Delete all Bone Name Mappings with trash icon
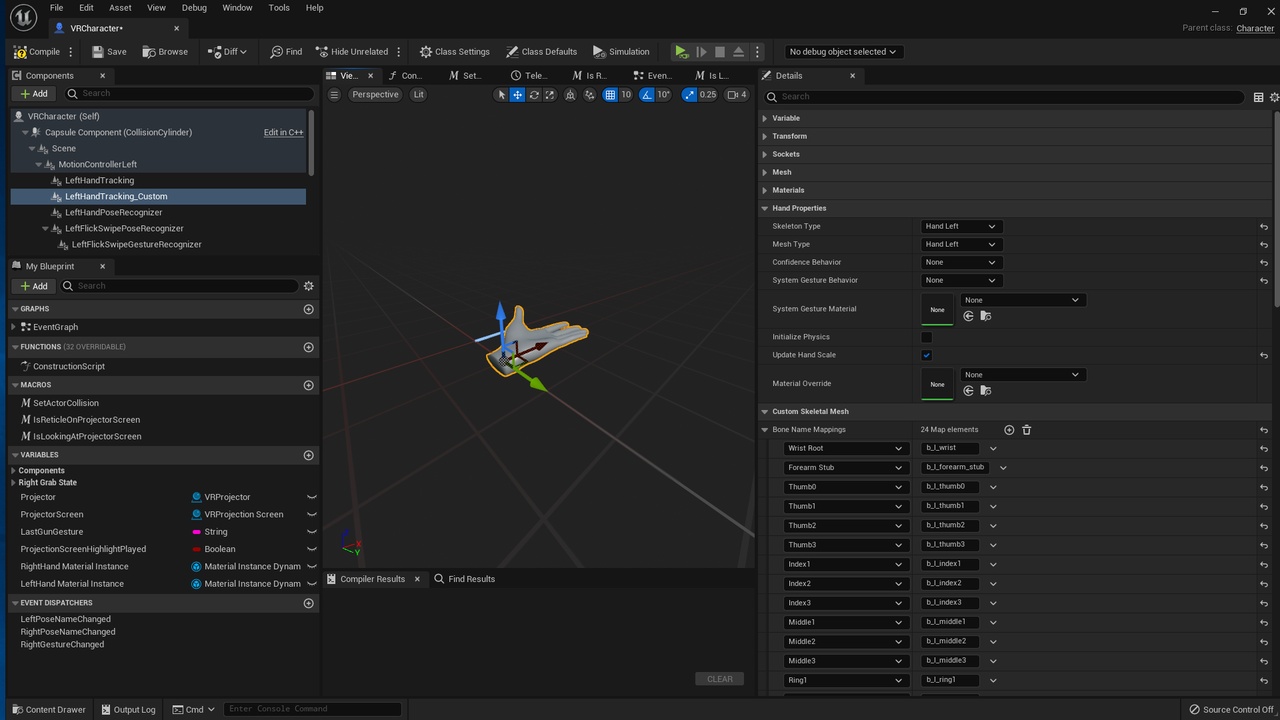Viewport: 1280px width, 720px height. [x=1026, y=430]
